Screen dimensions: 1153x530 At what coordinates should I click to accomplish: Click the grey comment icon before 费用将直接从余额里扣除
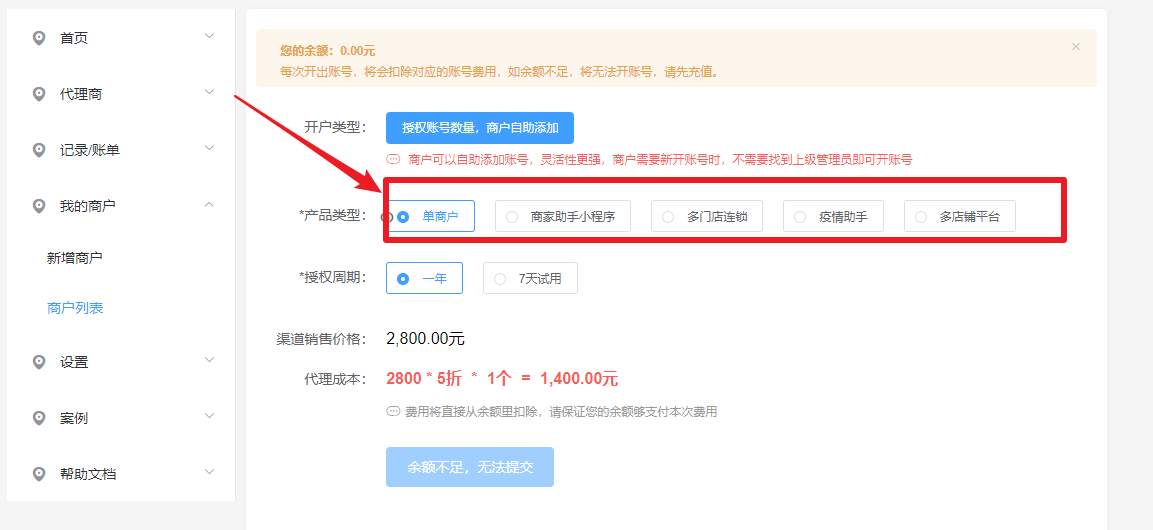coord(393,411)
